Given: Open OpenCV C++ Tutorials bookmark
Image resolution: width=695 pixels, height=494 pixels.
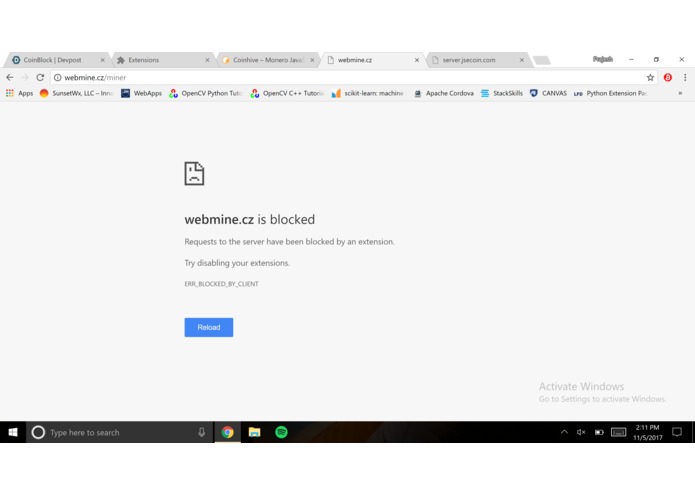Looking at the screenshot, I should 287,93.
